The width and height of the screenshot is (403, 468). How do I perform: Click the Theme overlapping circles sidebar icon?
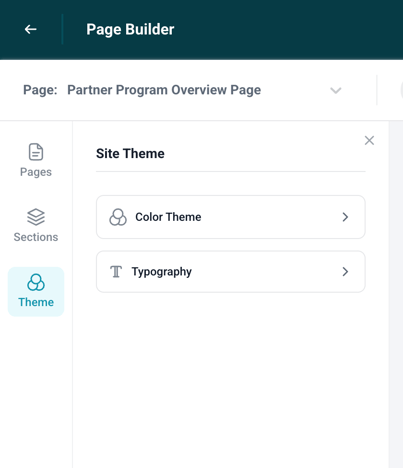(36, 282)
